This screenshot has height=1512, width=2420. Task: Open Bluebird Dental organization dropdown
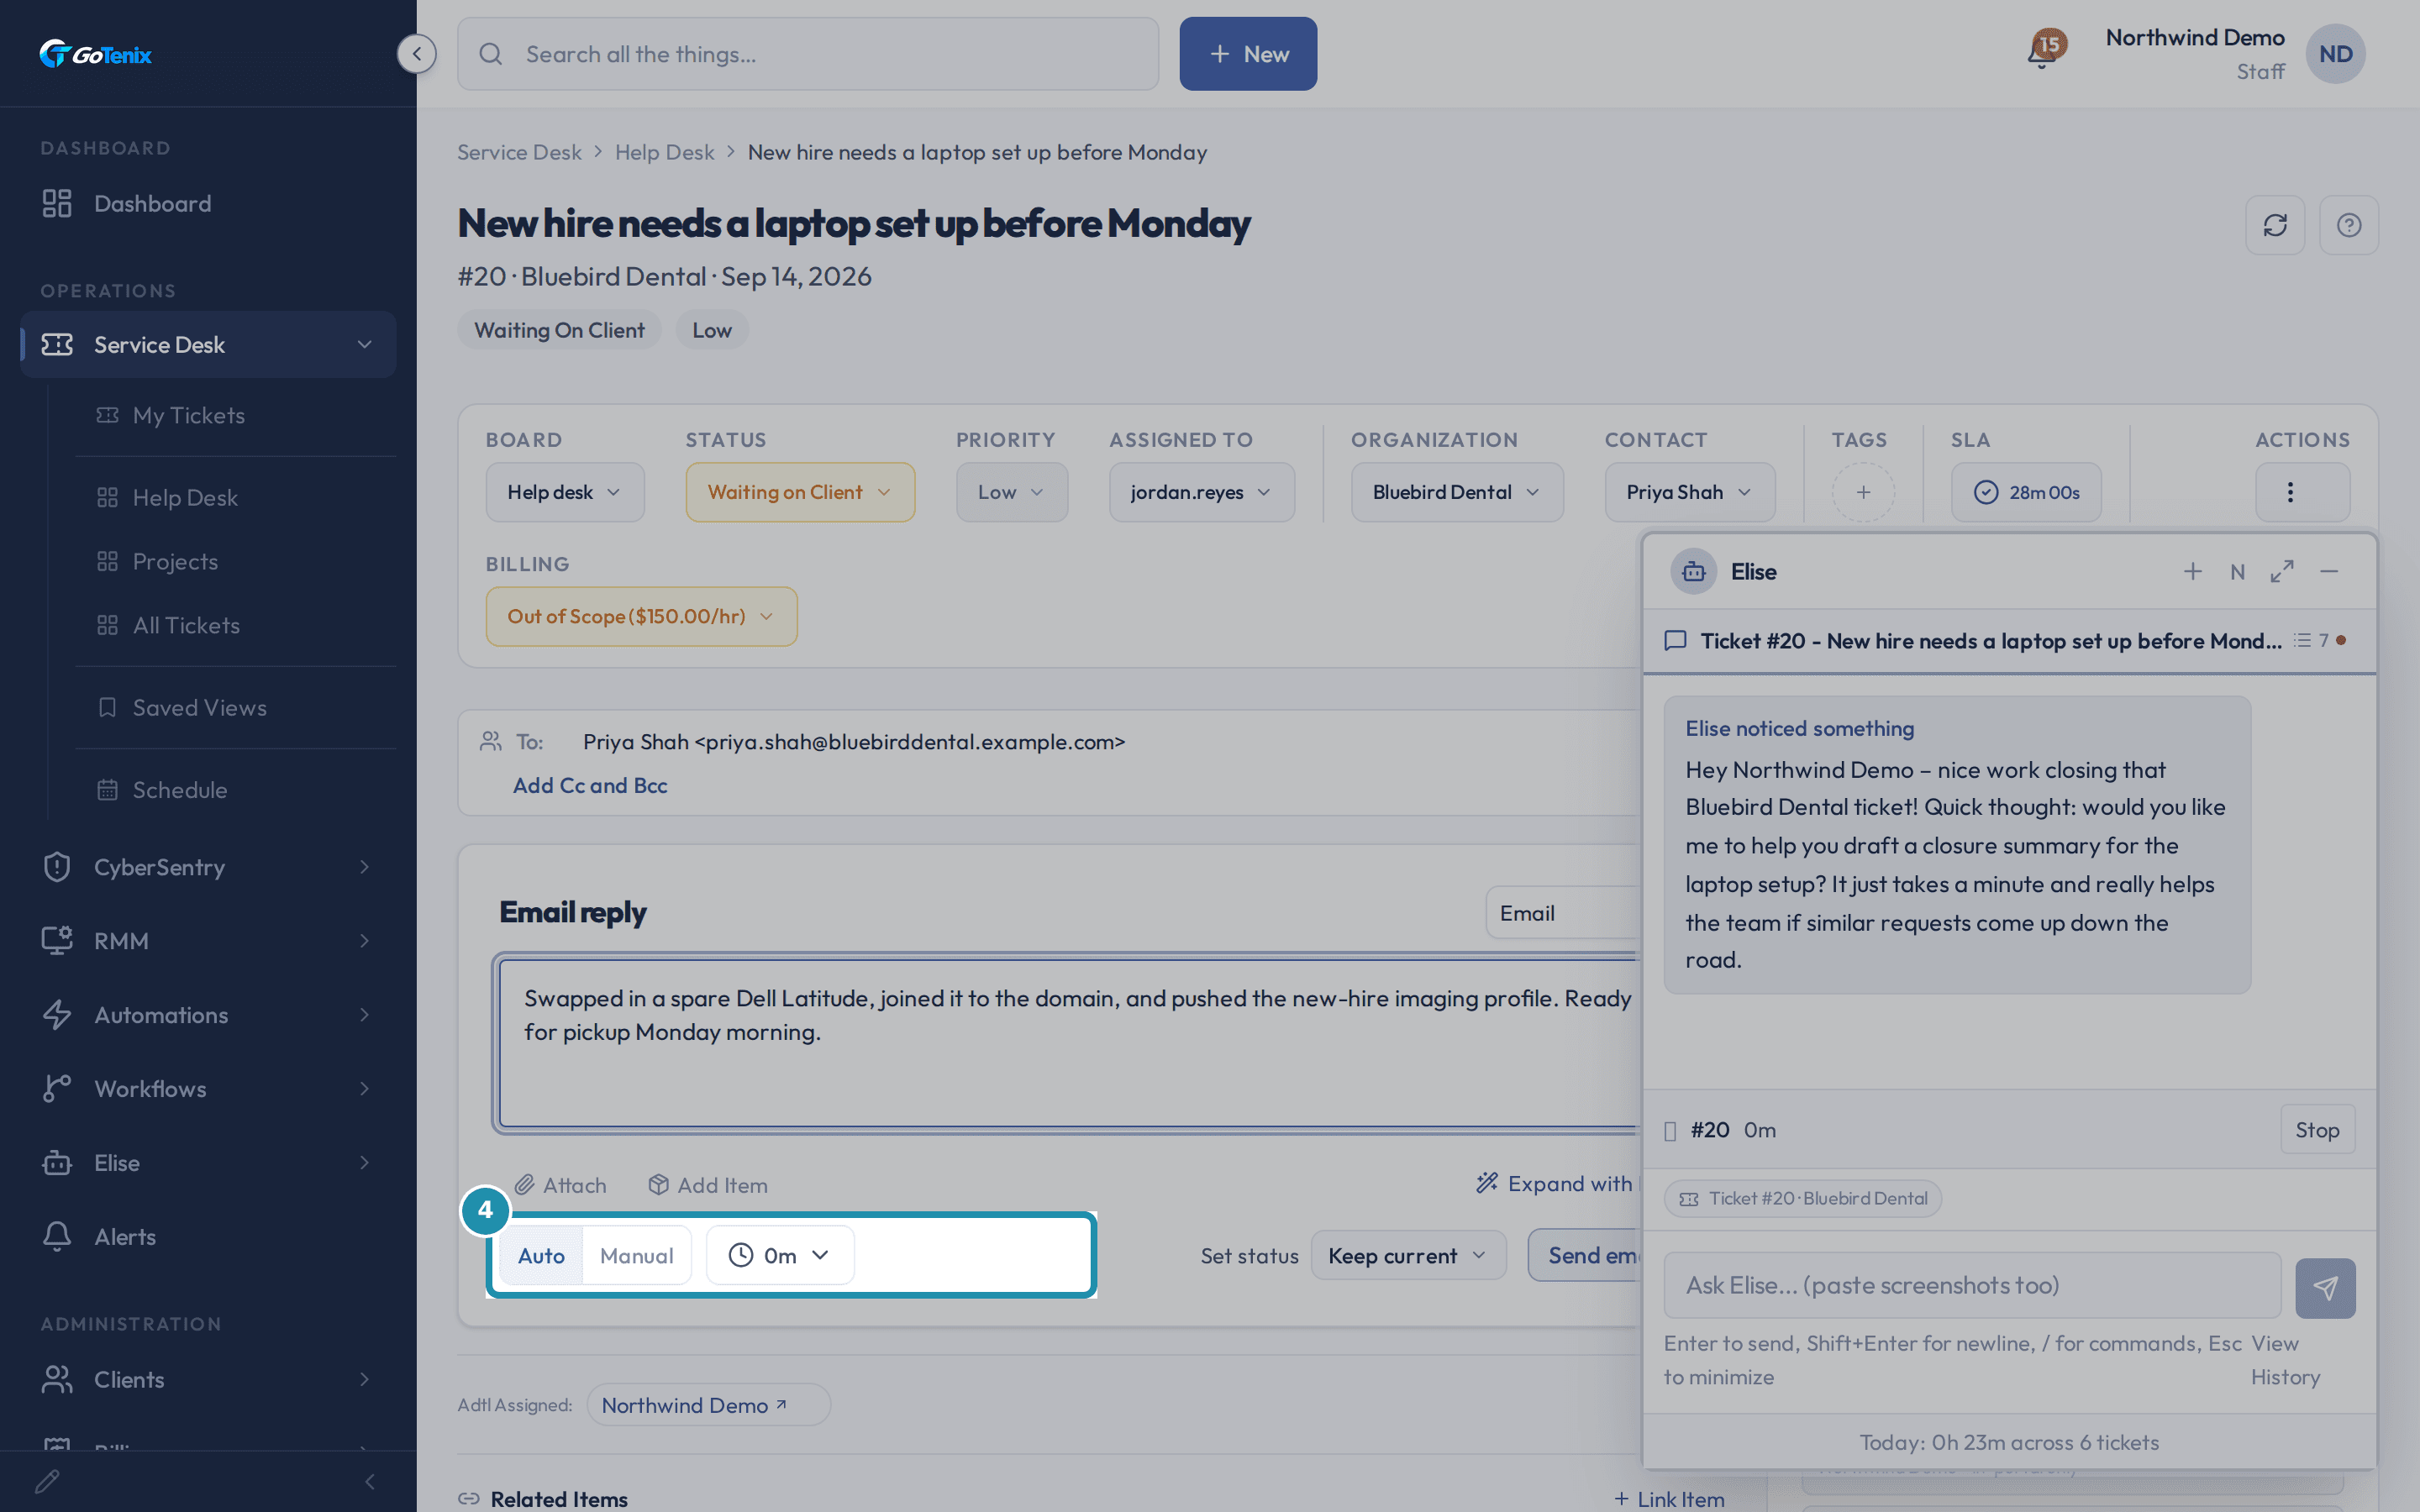click(x=1457, y=492)
